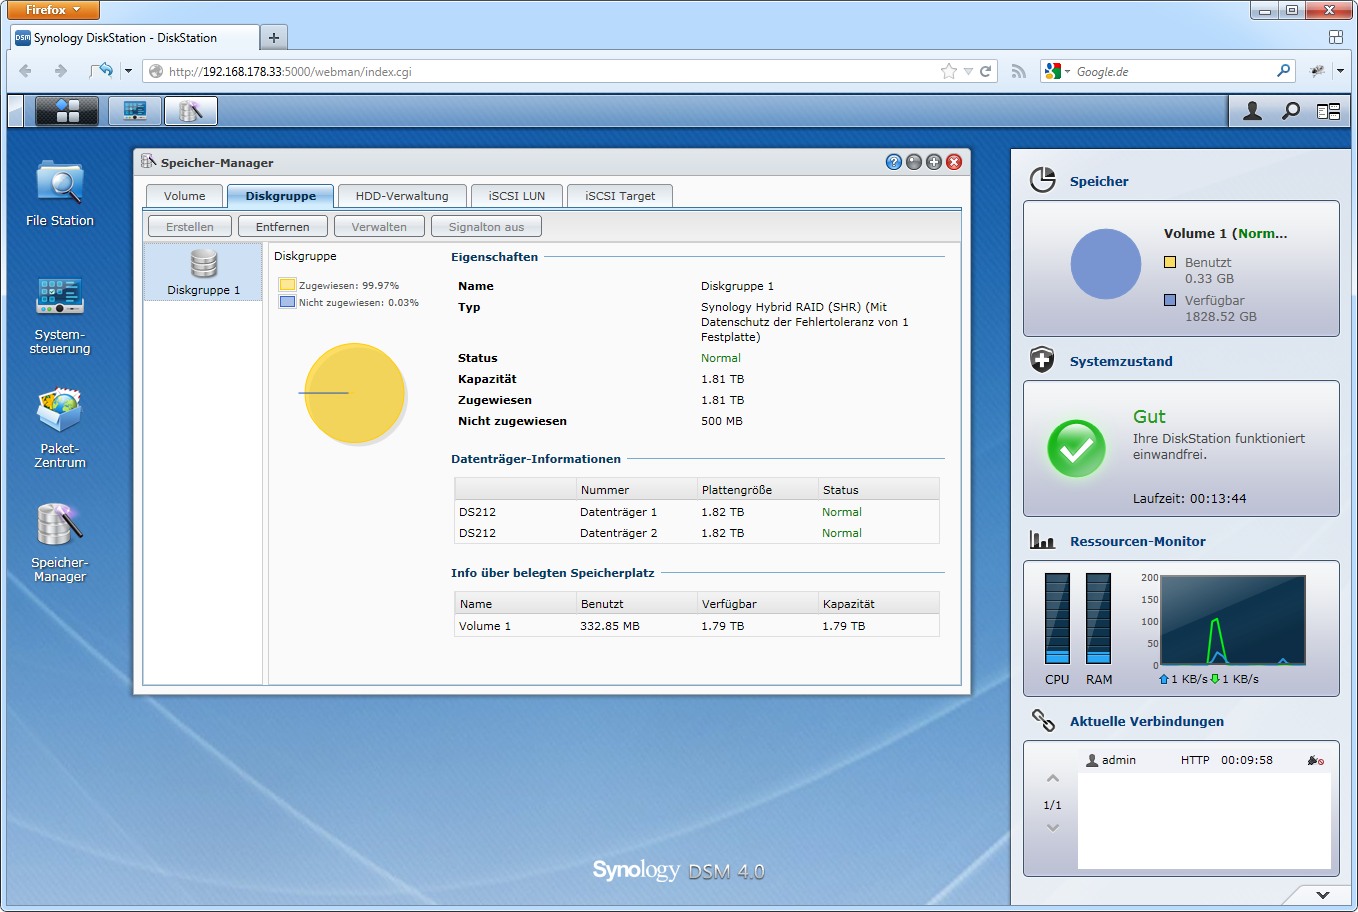Screen dimensions: 1358x912
Task: Open Speicher widget title link
Action: (1099, 181)
